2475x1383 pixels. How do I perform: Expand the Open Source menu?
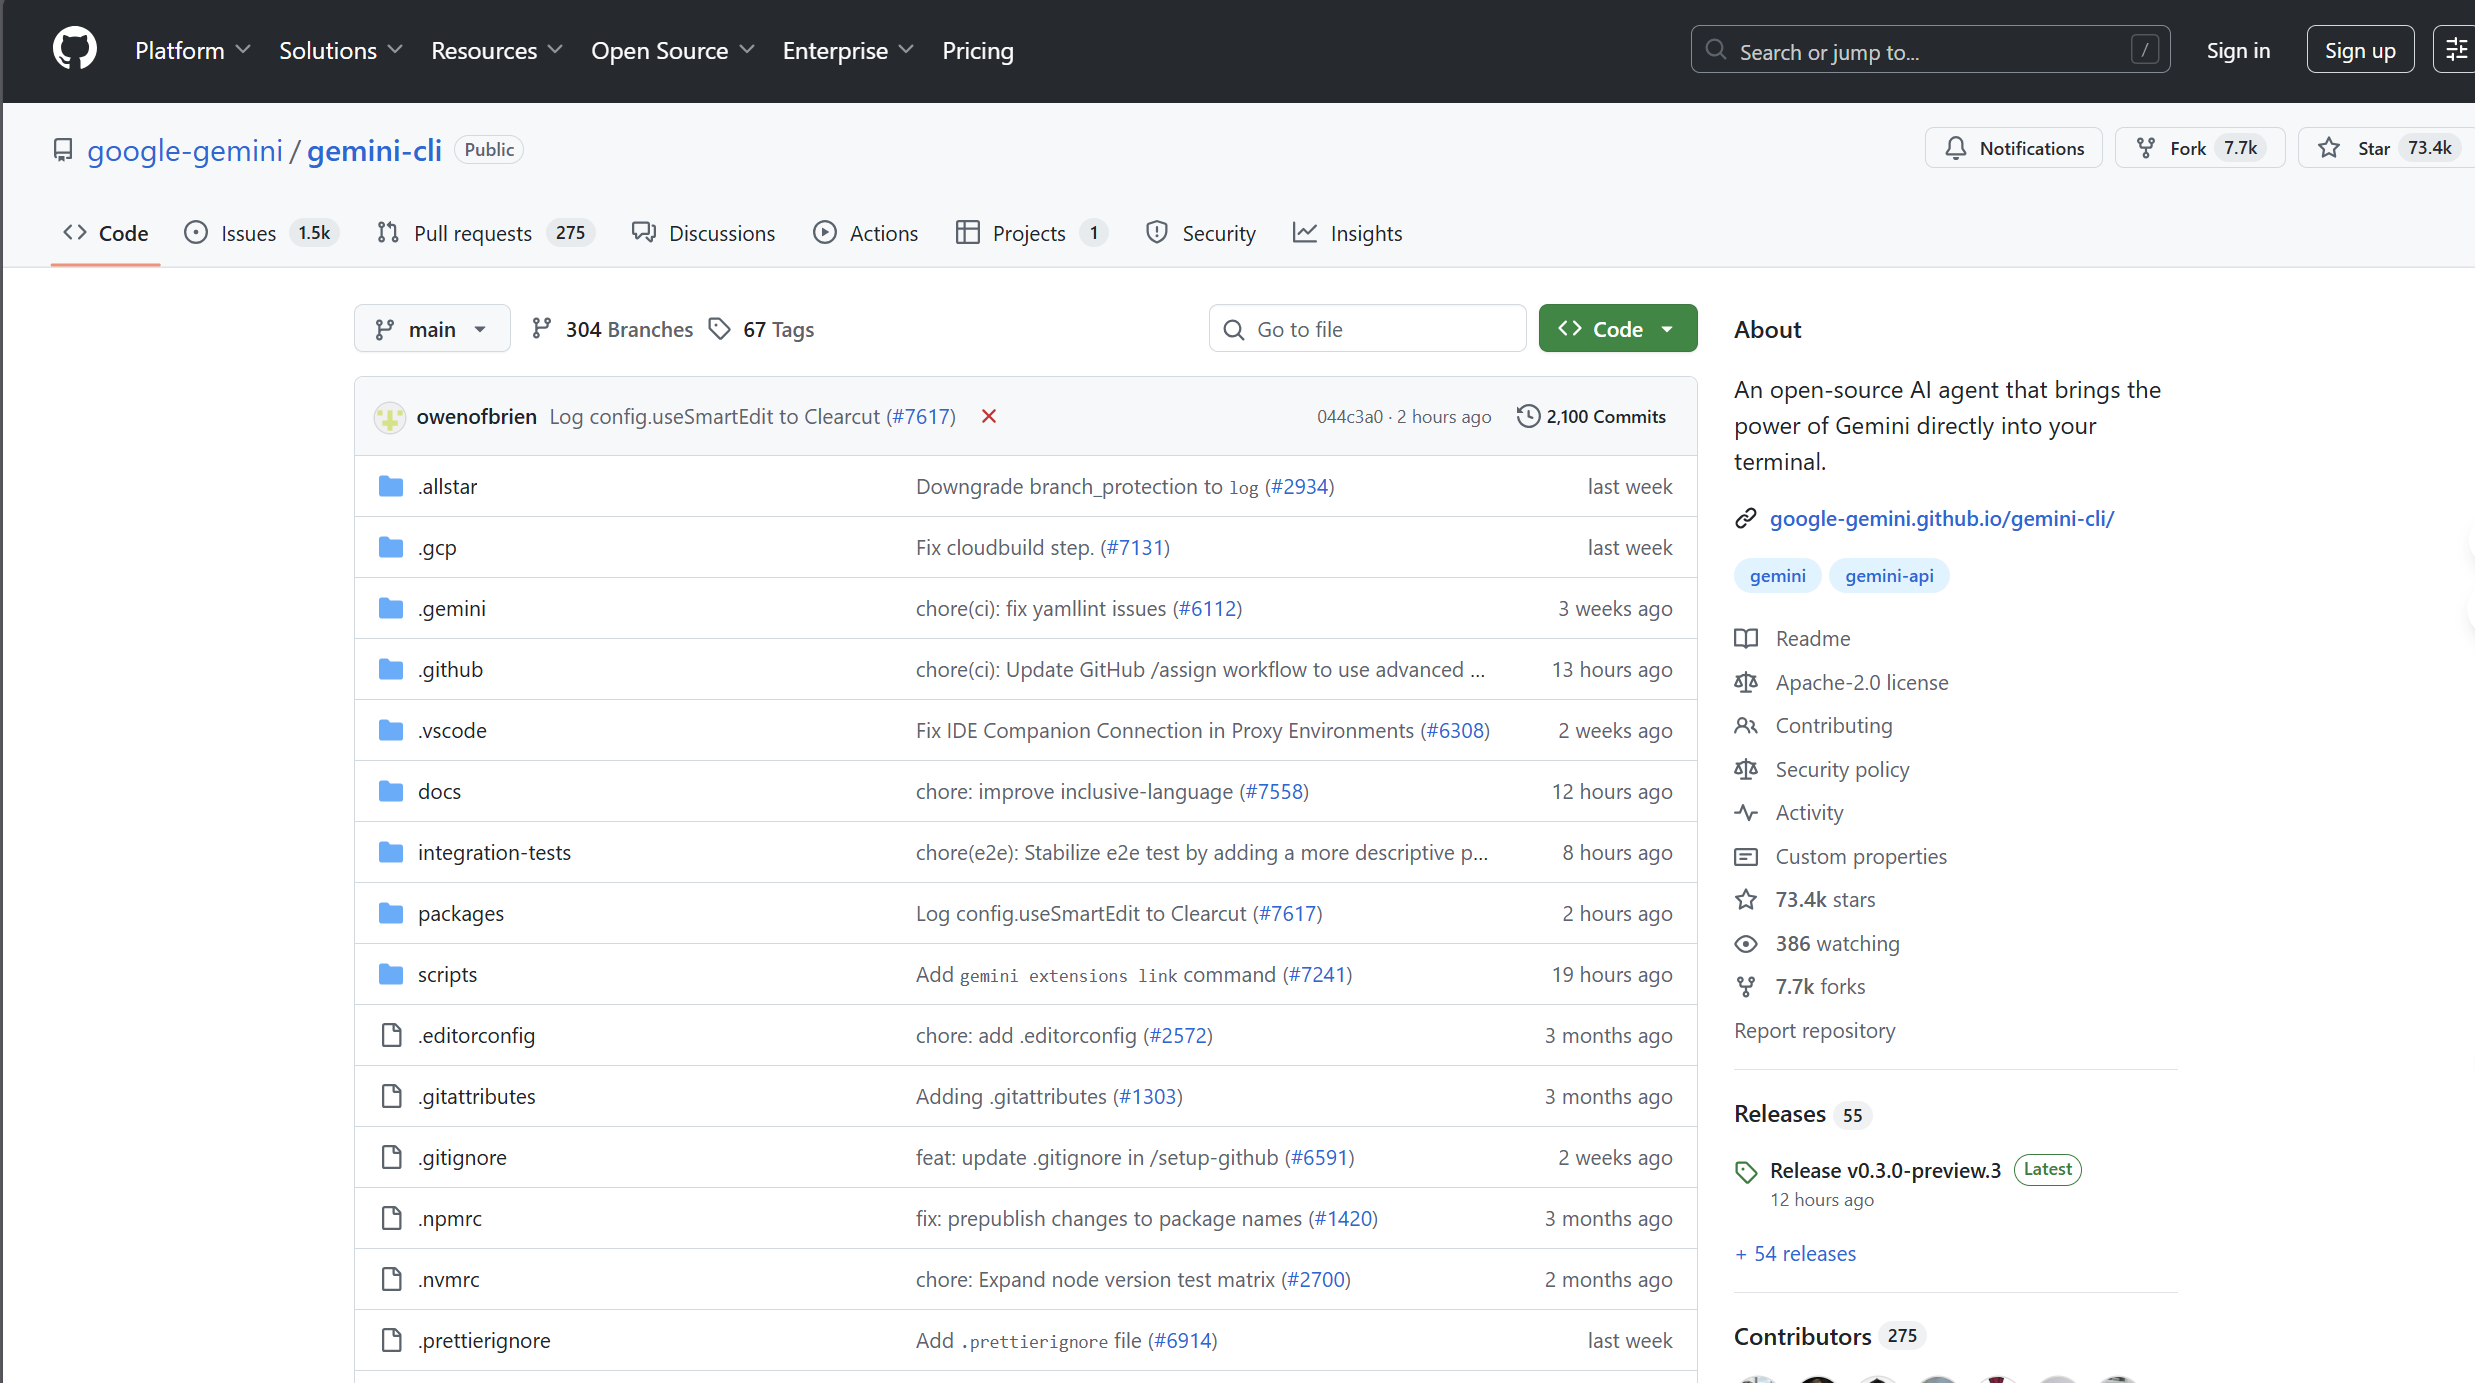point(673,50)
